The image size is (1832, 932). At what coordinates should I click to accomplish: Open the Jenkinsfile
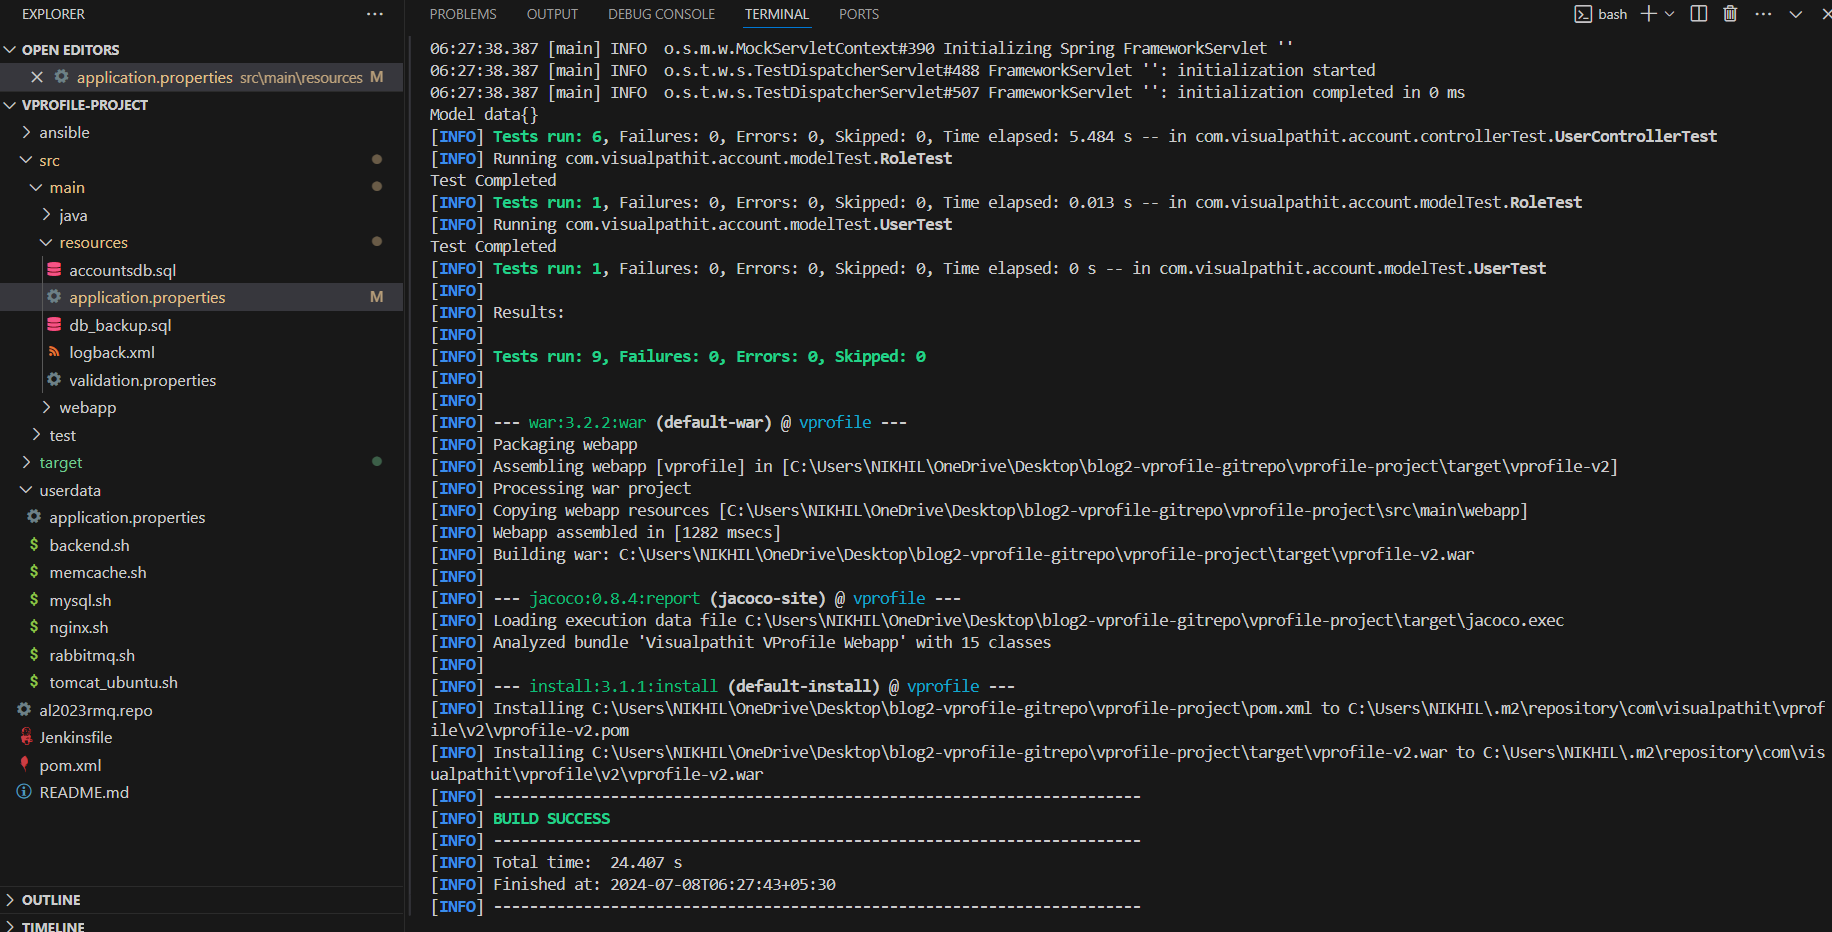click(x=75, y=737)
